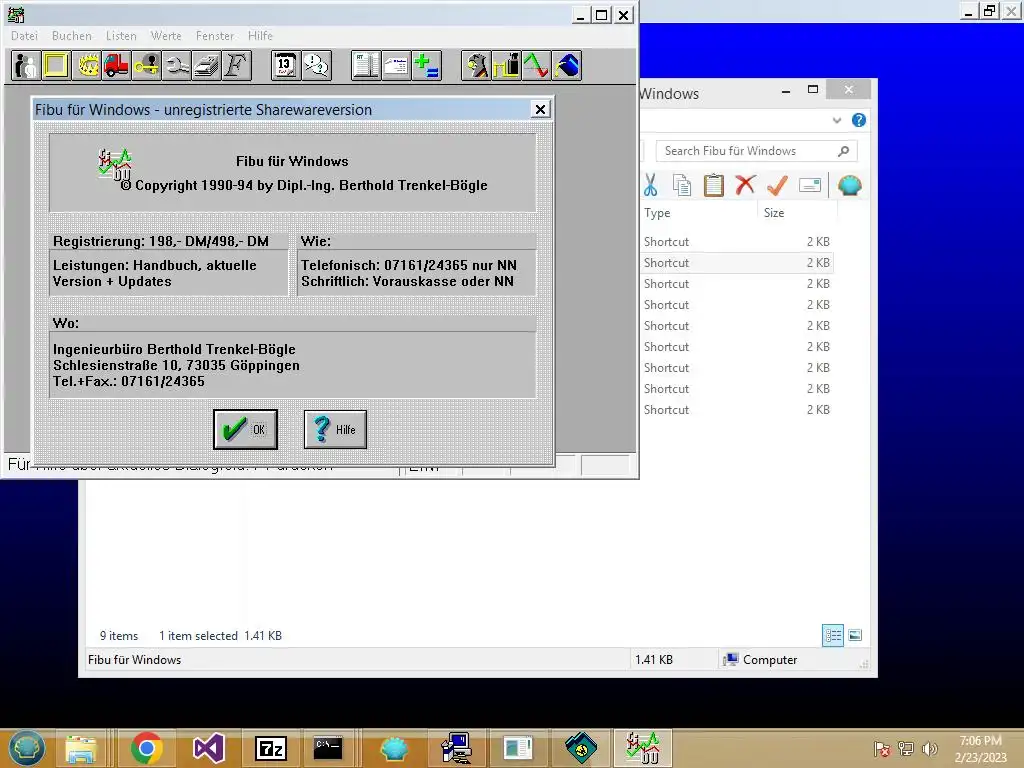Open the Start shell button on taskbar
Screen dimensions: 1024x768
[x=27, y=748]
